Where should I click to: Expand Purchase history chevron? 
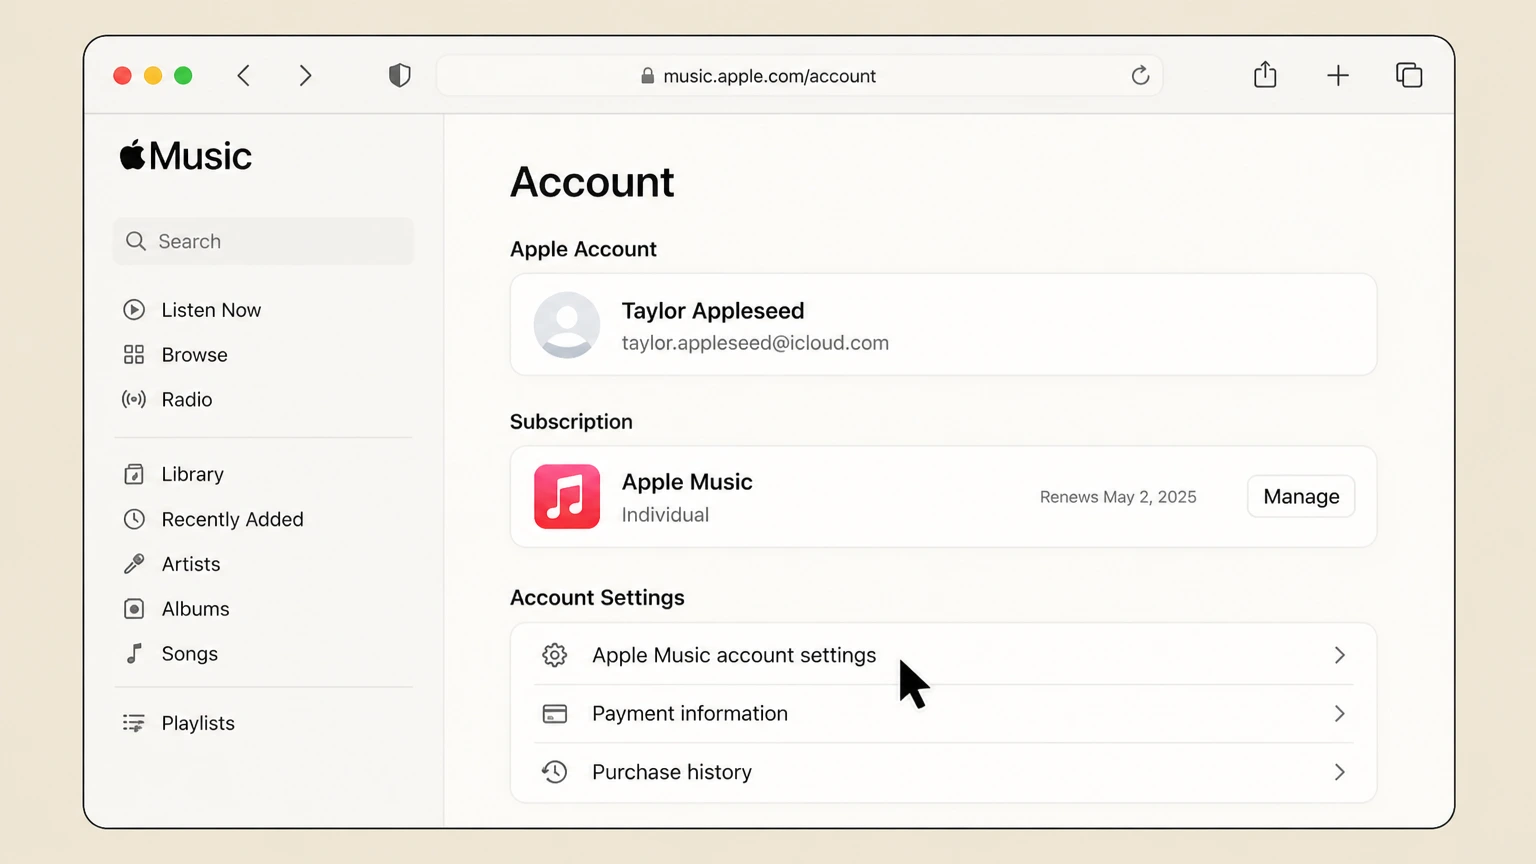(1340, 772)
